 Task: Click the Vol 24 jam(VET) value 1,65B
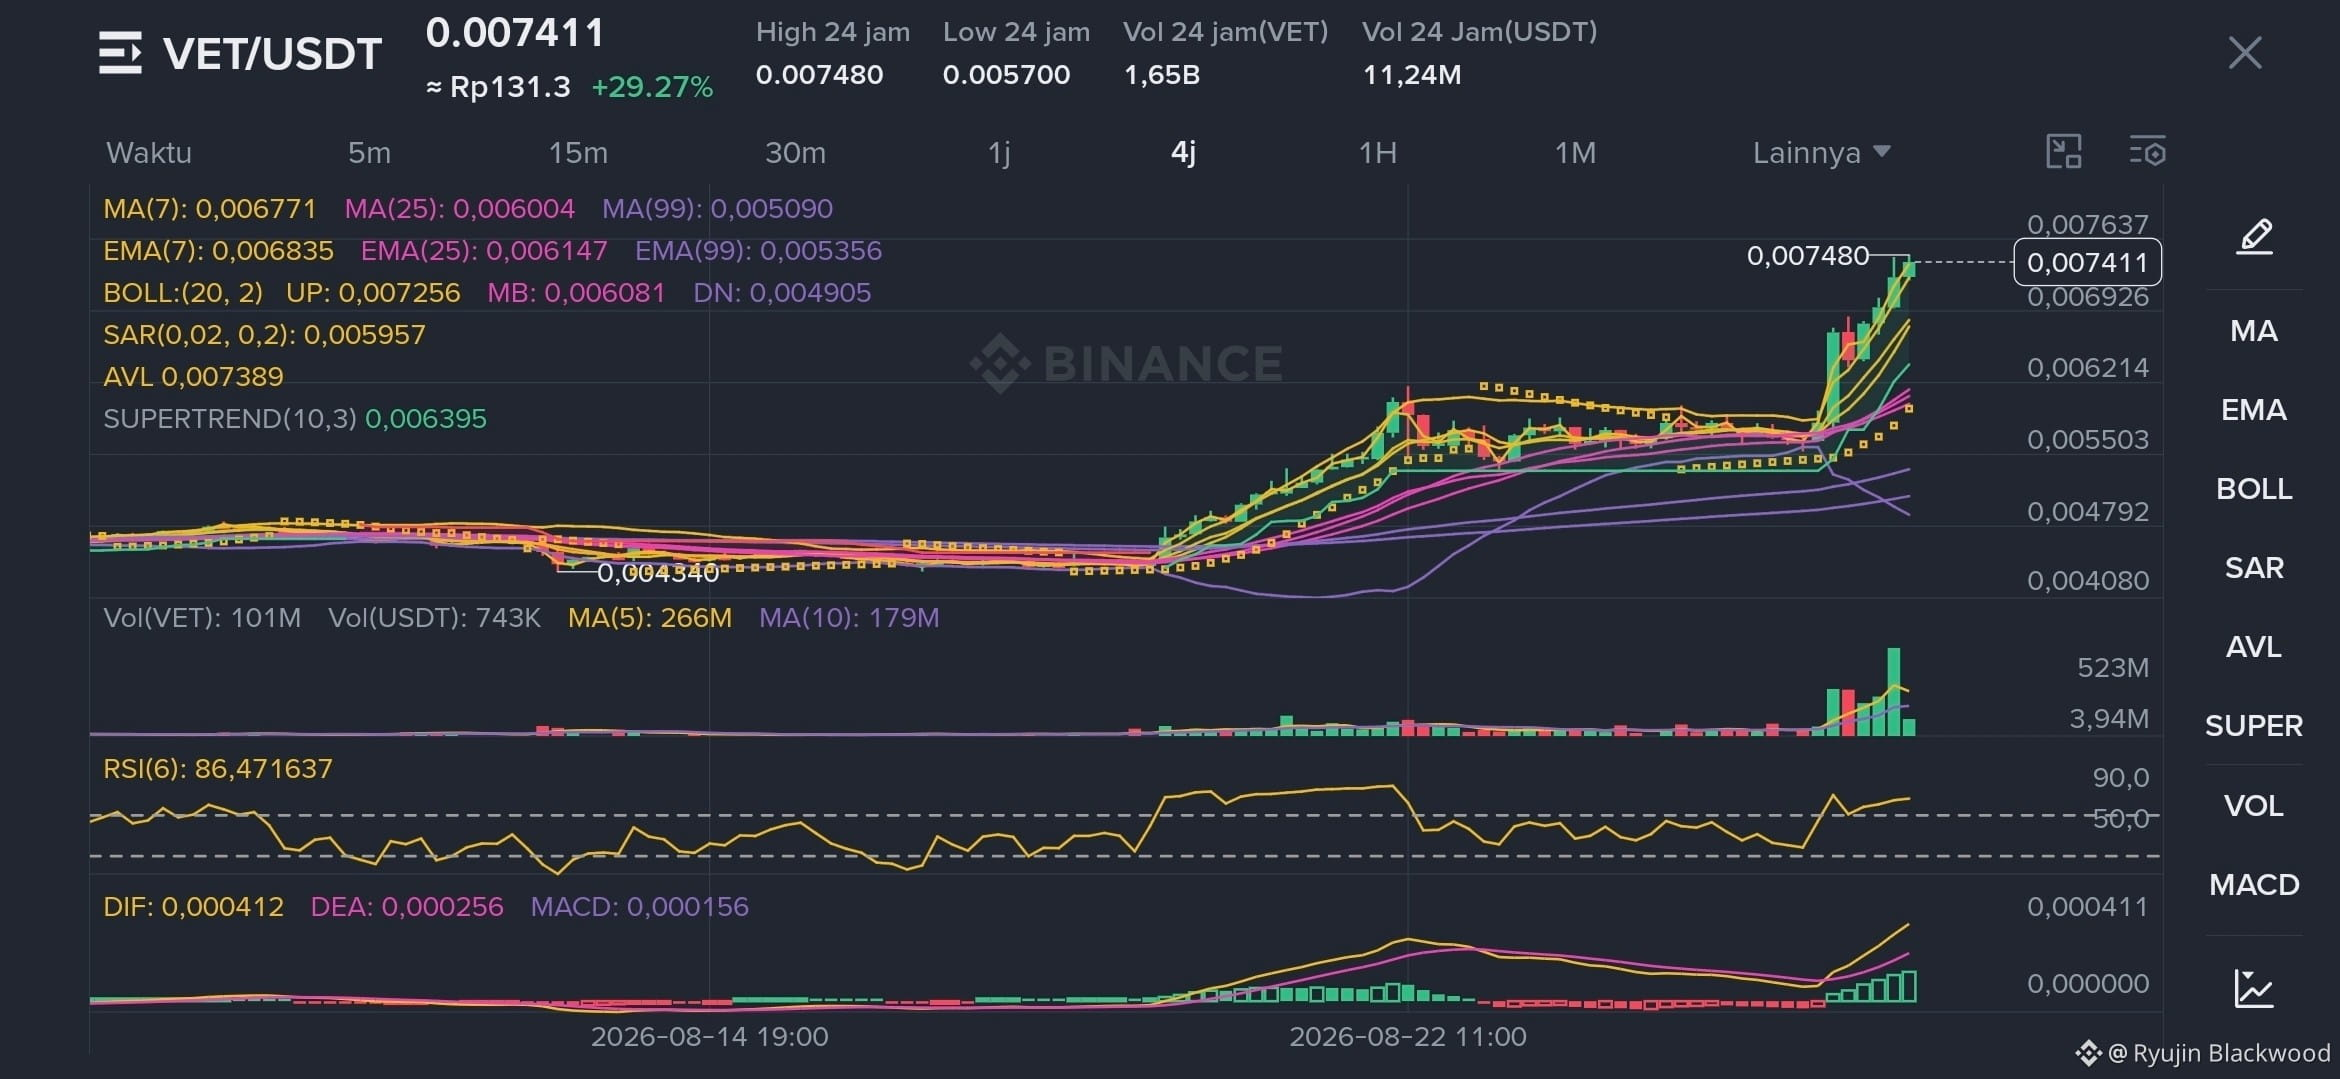tap(1161, 75)
